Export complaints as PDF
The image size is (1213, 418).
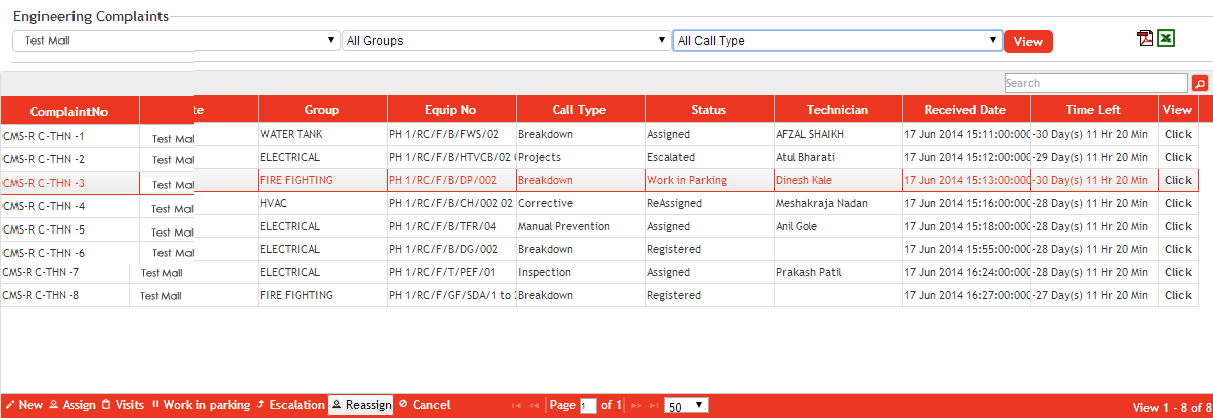pos(1145,38)
